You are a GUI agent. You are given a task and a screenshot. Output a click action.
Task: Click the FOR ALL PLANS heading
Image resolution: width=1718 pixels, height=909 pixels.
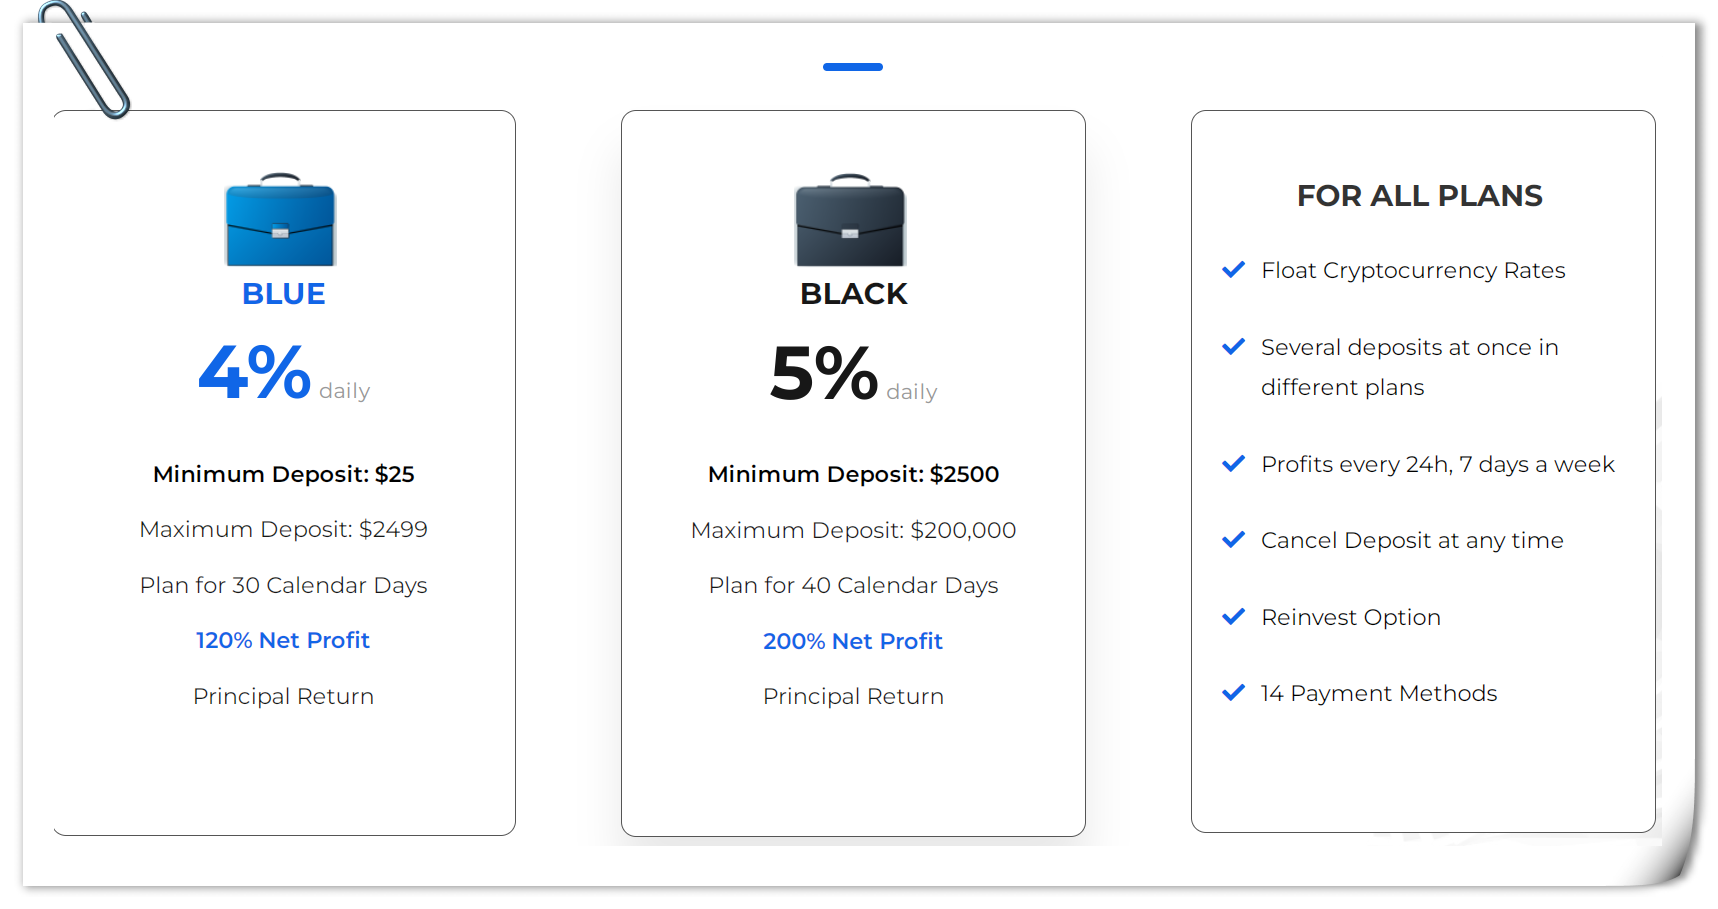click(1420, 196)
